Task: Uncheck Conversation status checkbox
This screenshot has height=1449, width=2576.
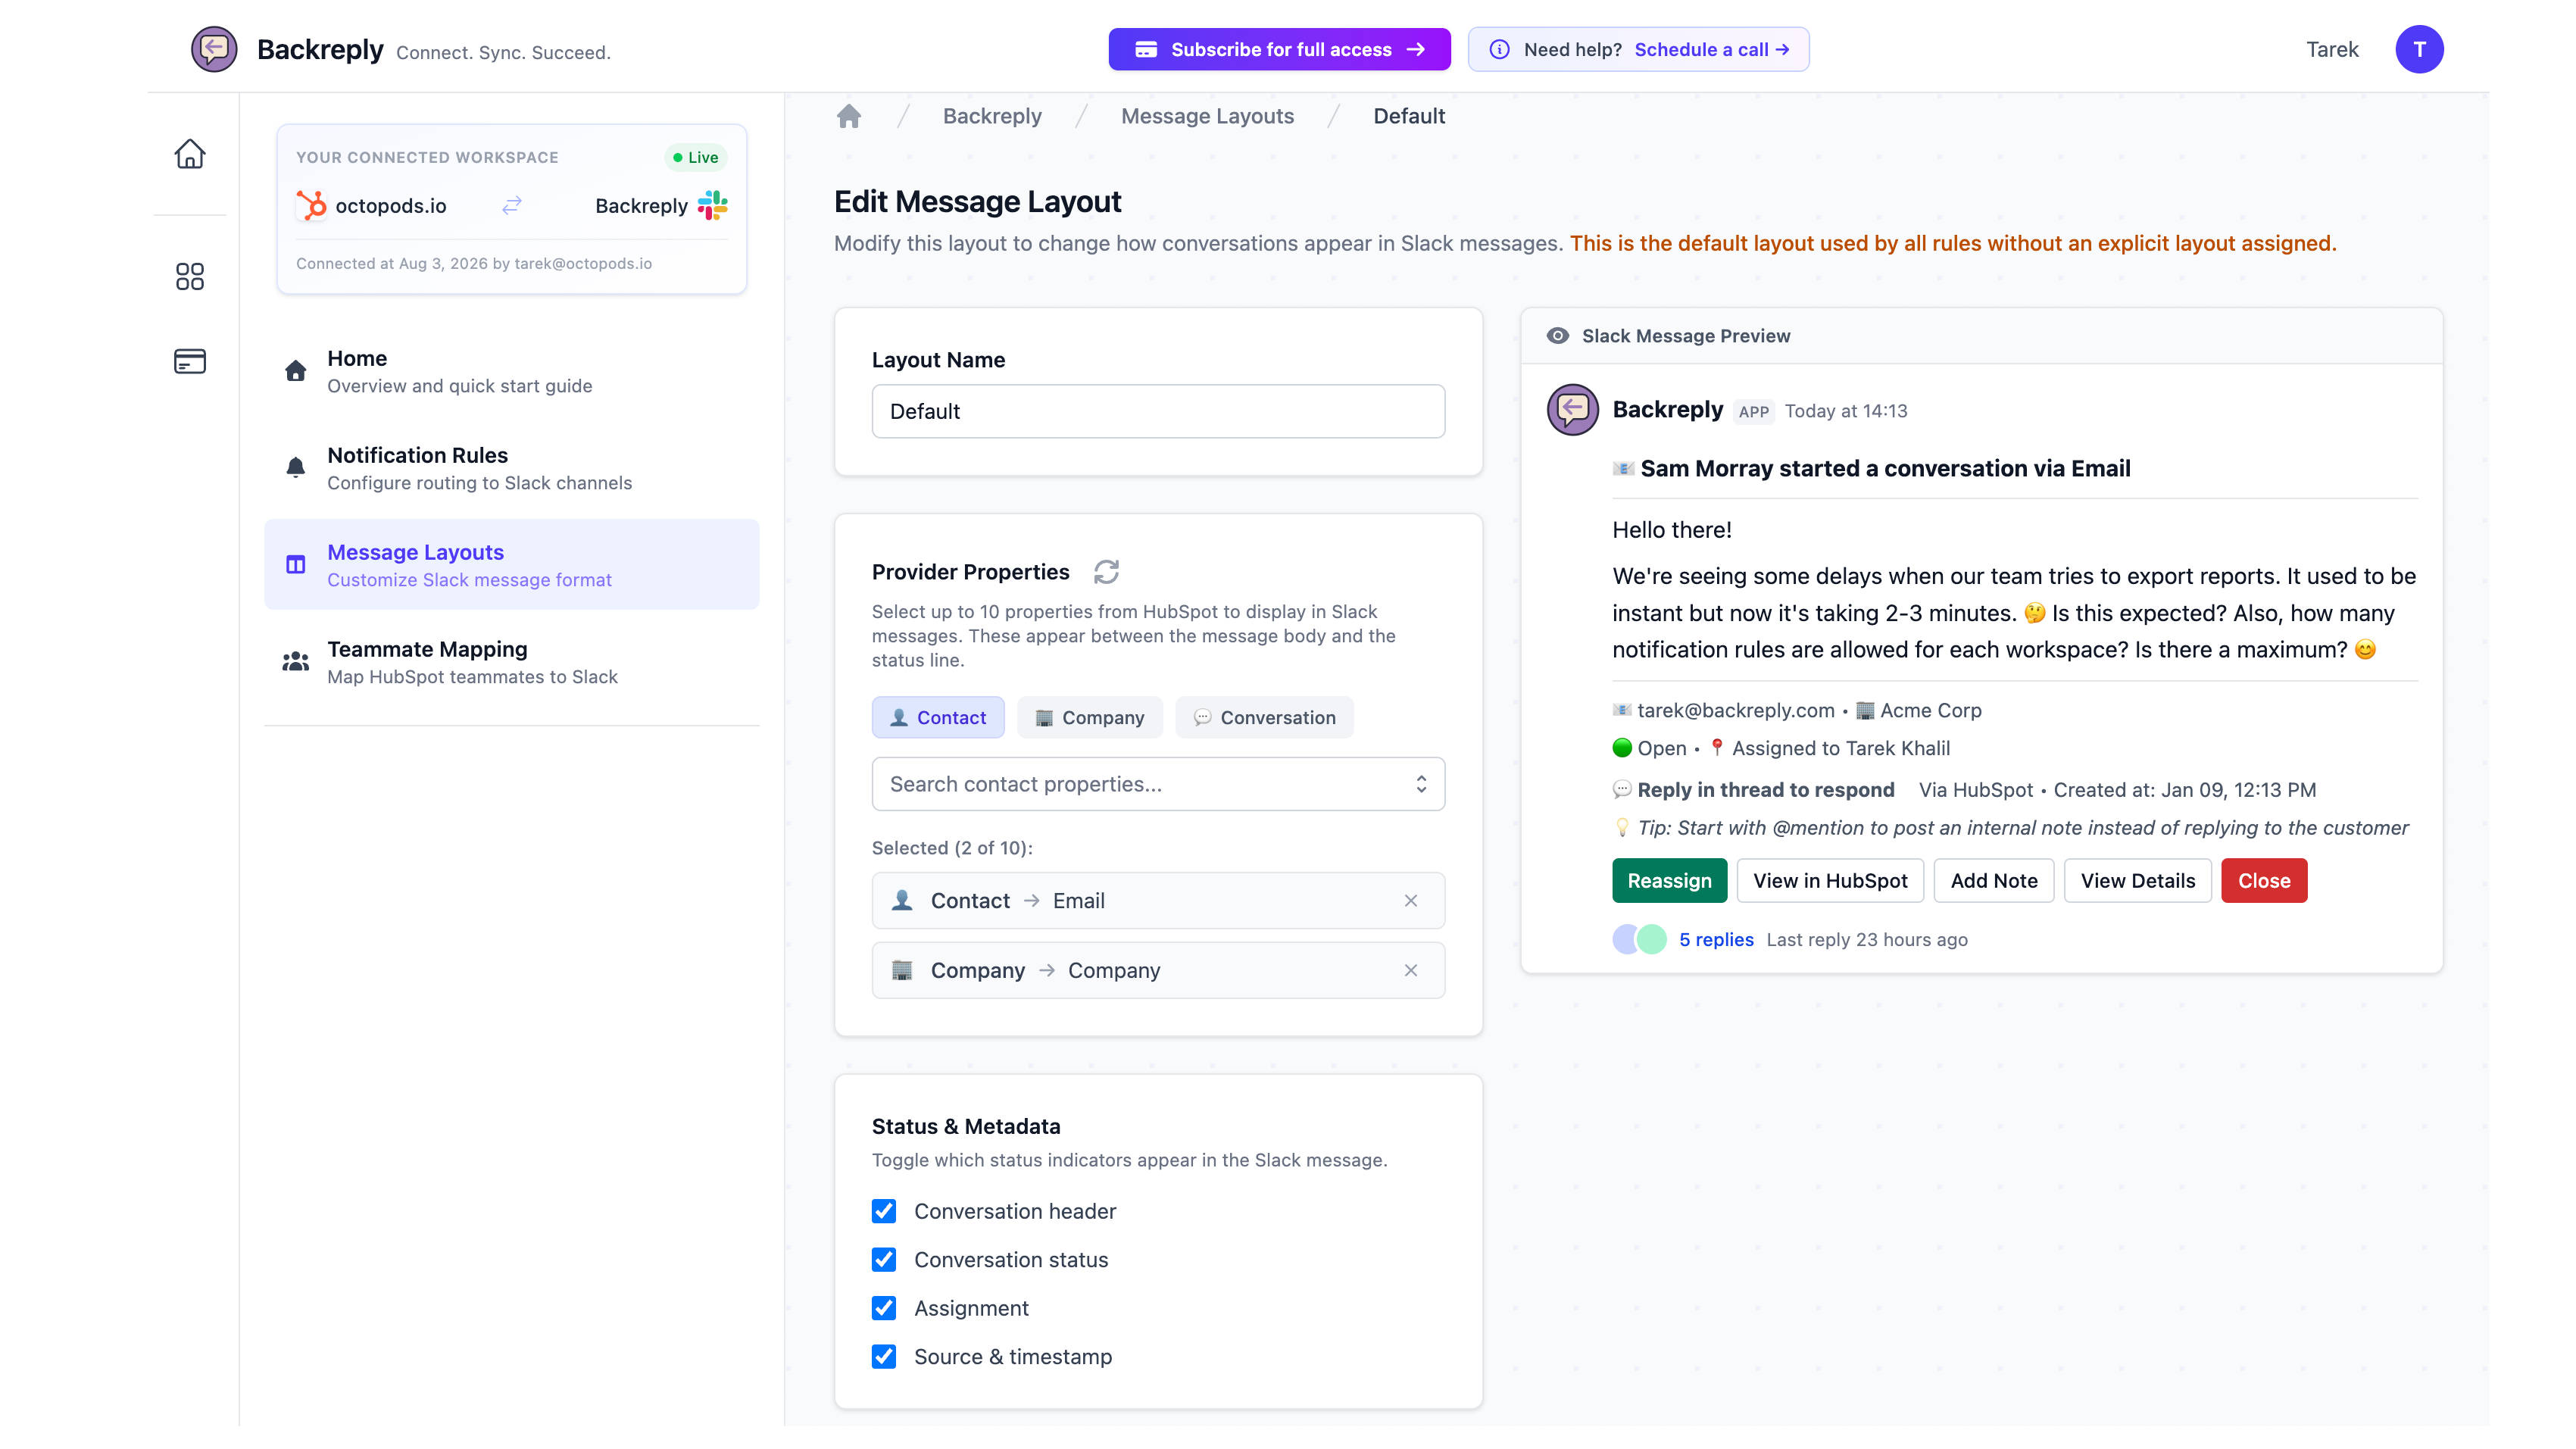Action: coord(884,1260)
